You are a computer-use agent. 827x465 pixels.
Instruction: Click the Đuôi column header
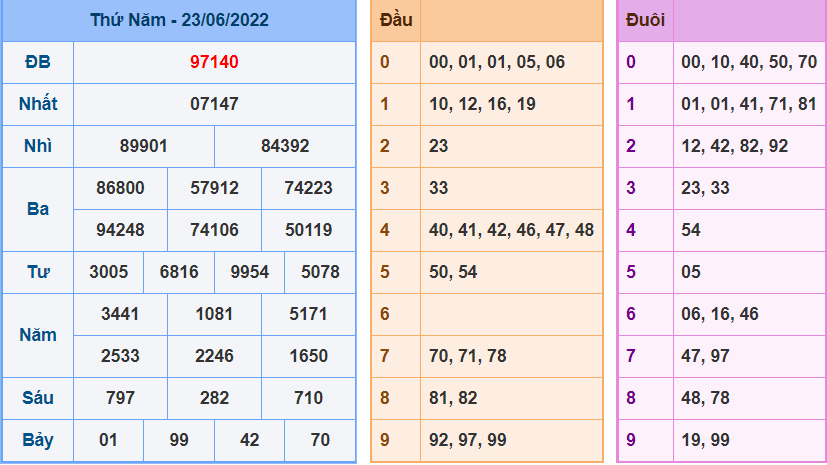coord(645,20)
